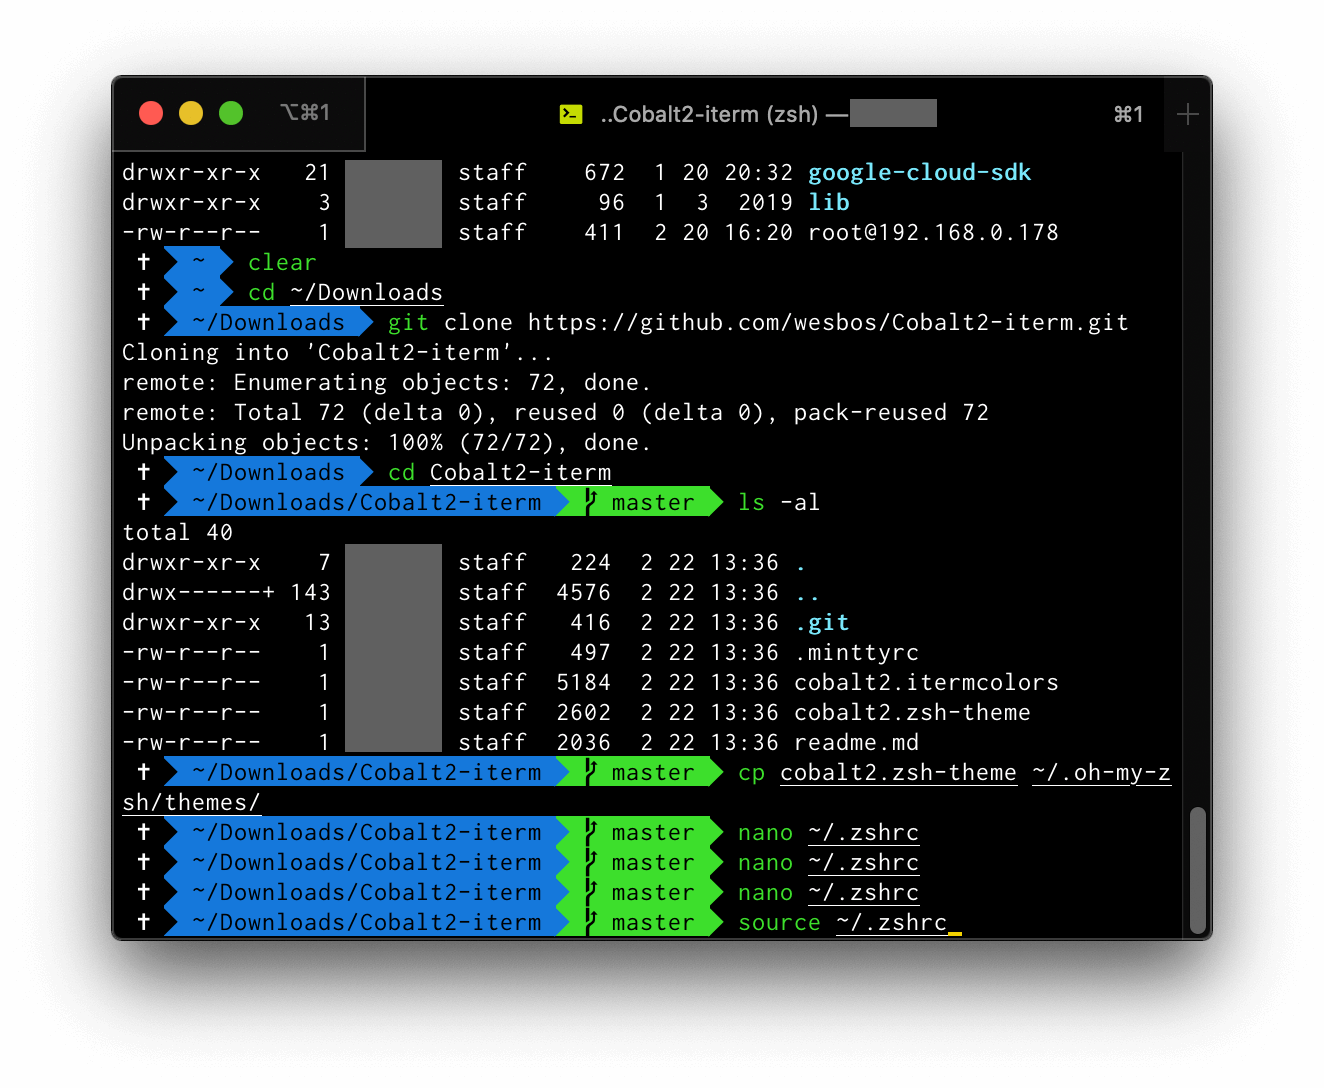Click the "cd Cobalt2-iterm" command

point(499,473)
